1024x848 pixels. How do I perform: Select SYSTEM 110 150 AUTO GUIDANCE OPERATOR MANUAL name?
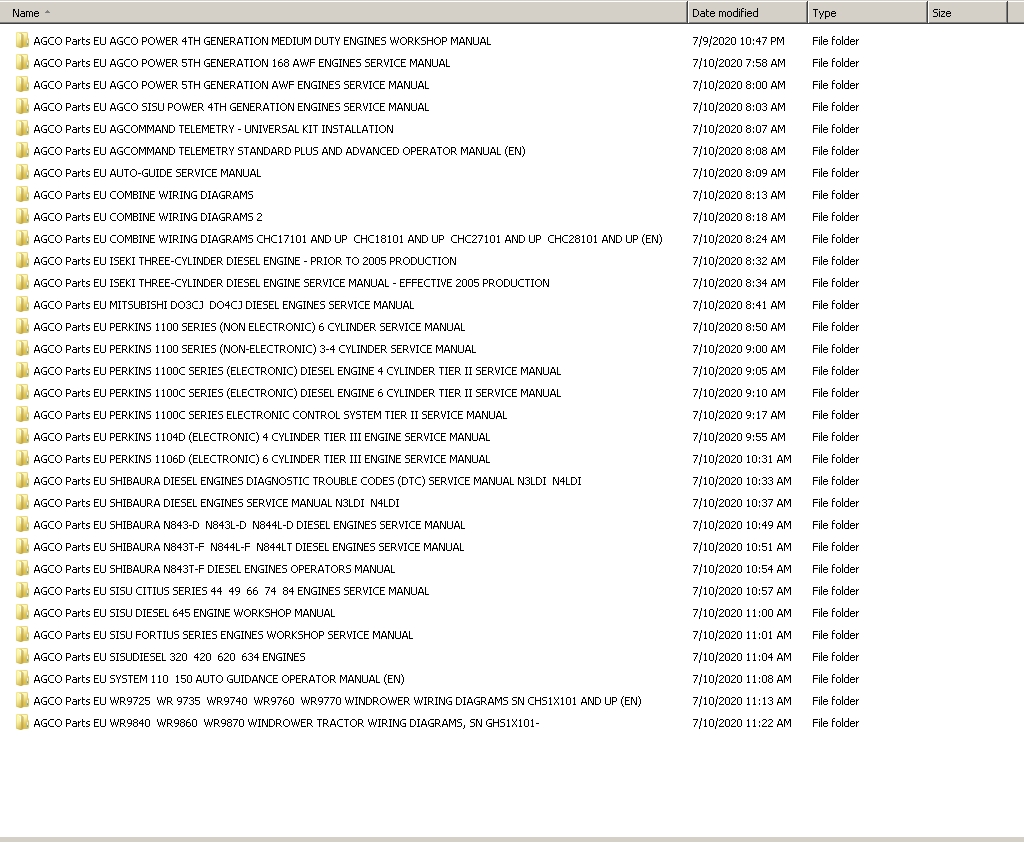[219, 679]
